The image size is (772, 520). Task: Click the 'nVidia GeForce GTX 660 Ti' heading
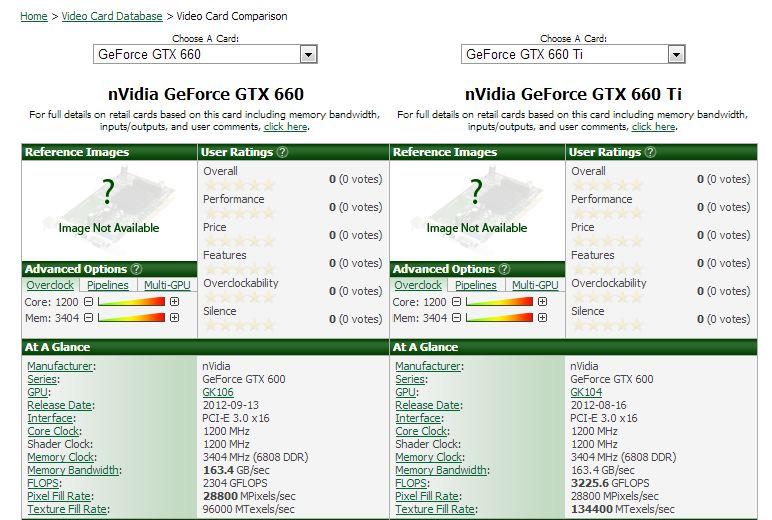[x=573, y=94]
